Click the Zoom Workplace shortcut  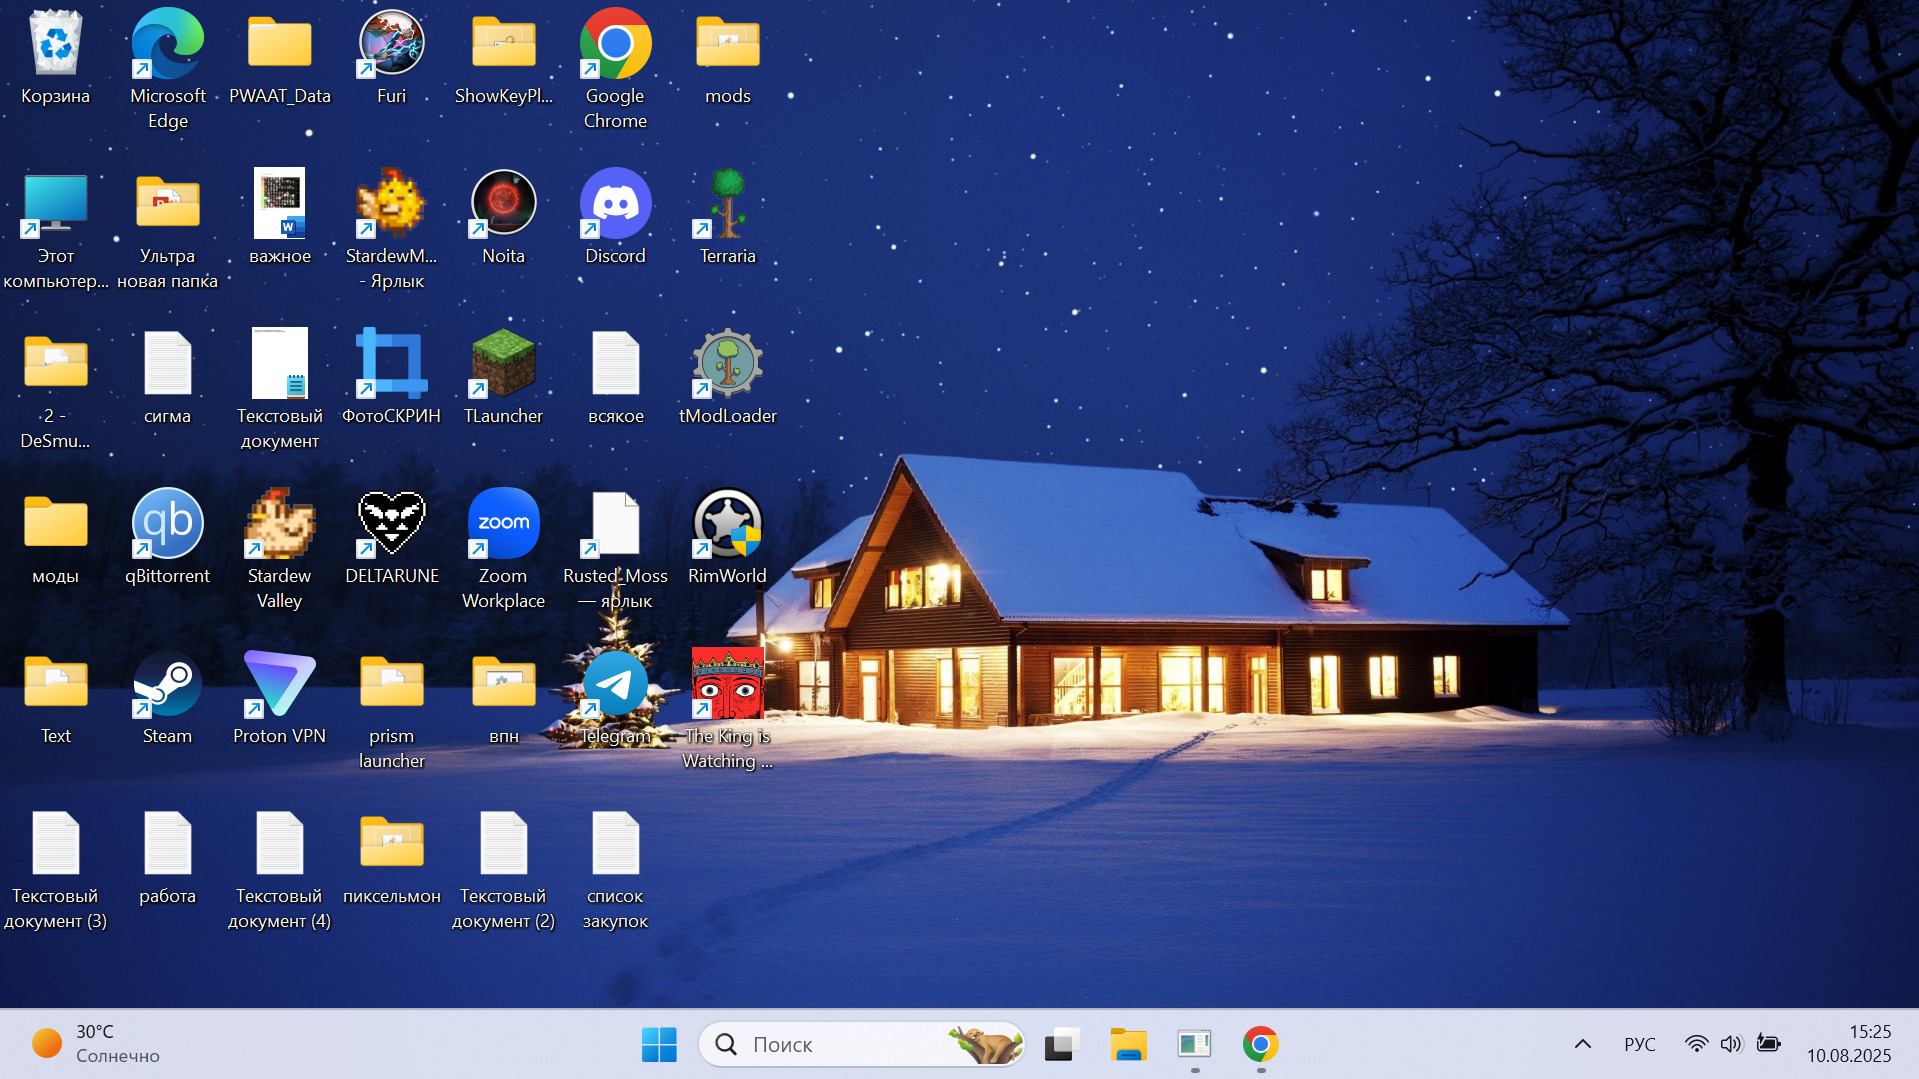503,524
